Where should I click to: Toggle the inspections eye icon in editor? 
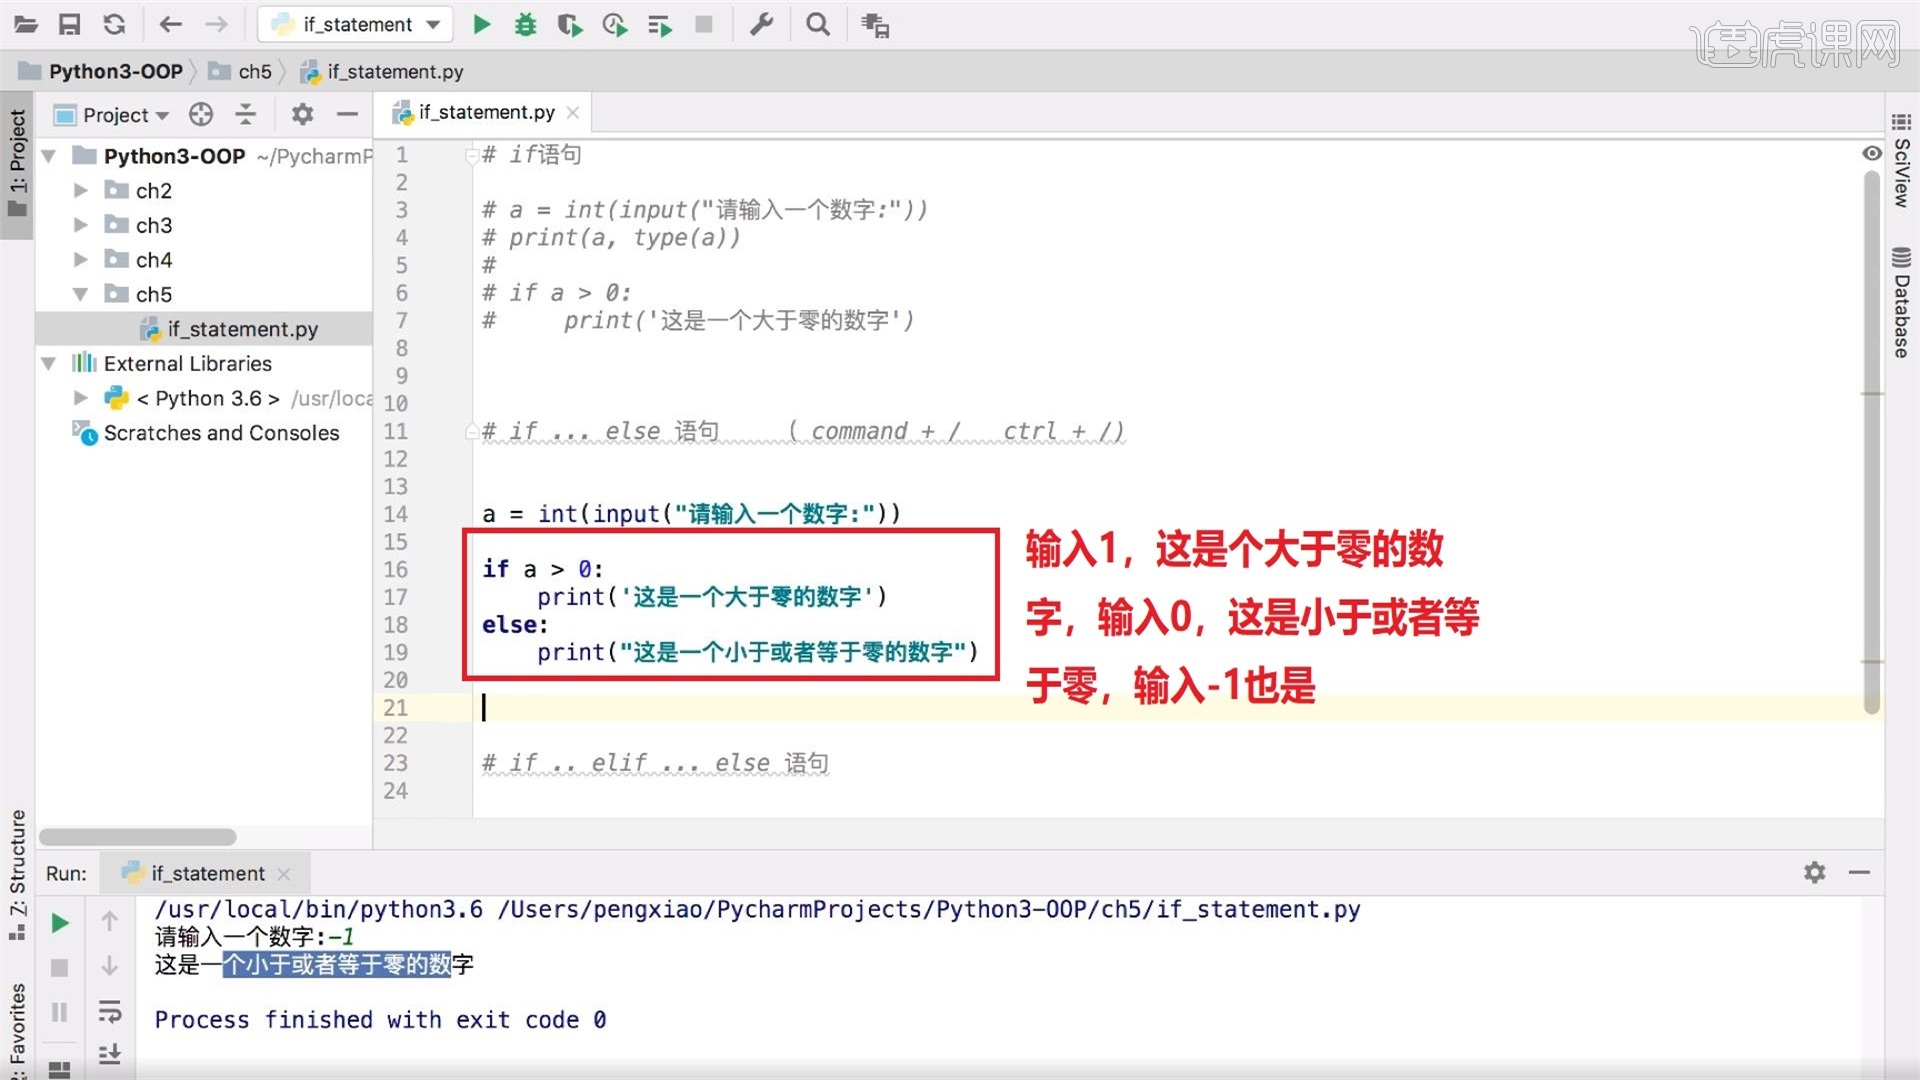[1872, 153]
